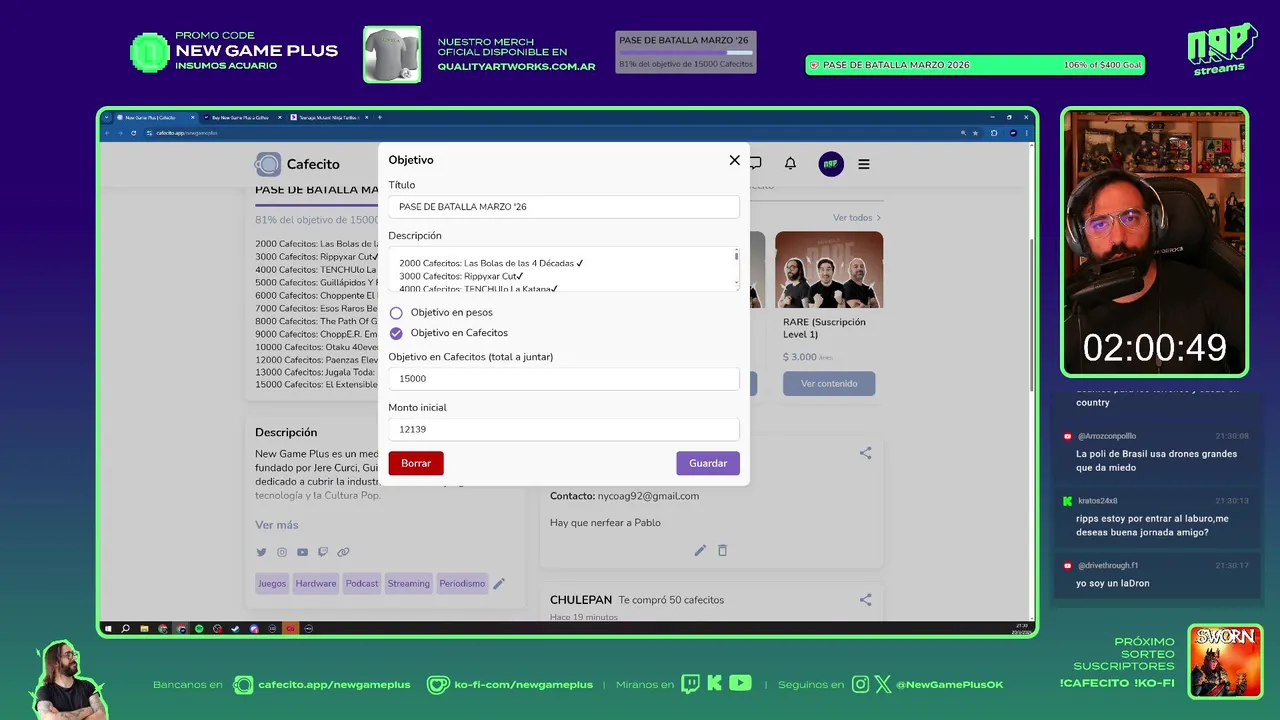Viewport: 1280px width, 720px height.
Task: Click the CHULEPAN supporter name
Action: click(x=581, y=600)
